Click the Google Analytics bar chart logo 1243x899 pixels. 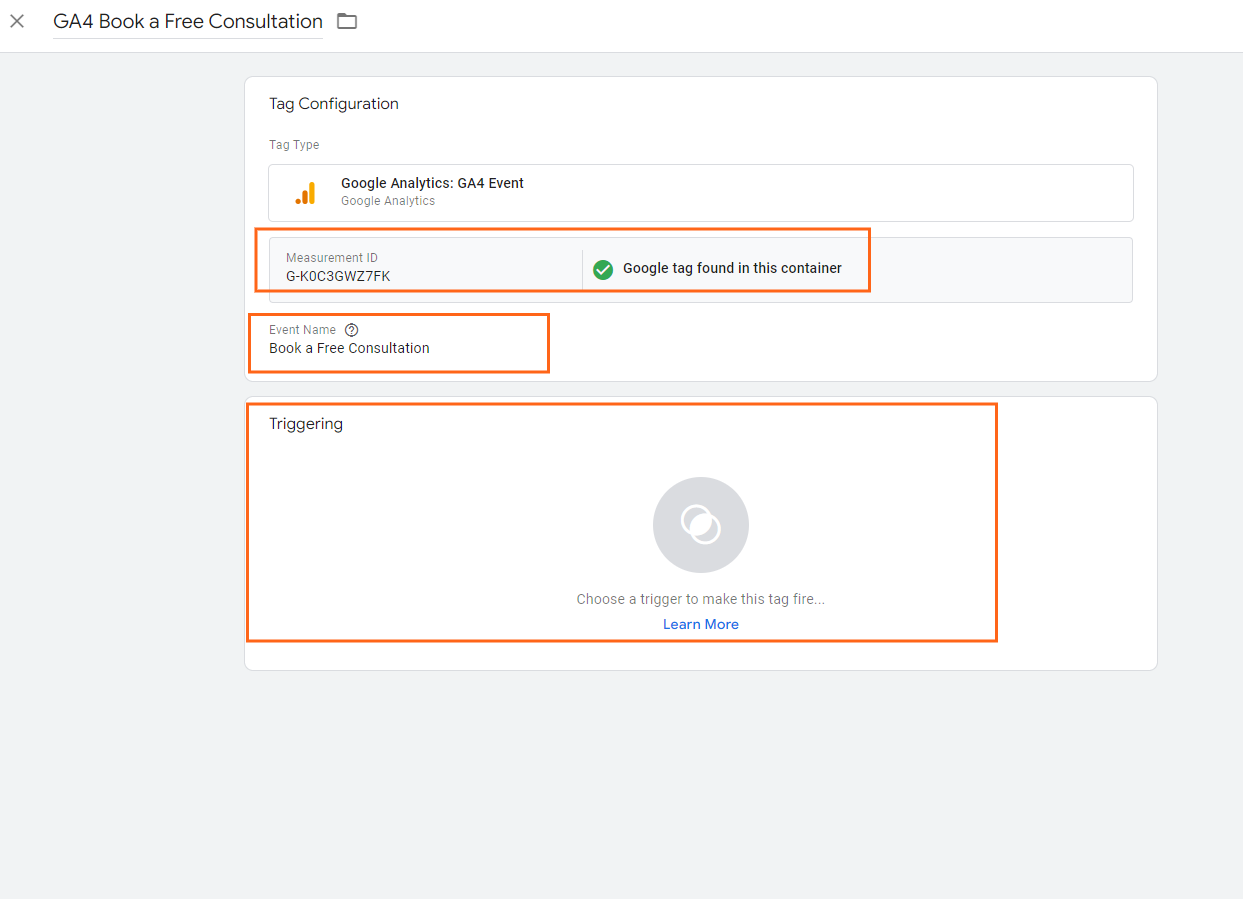(306, 193)
